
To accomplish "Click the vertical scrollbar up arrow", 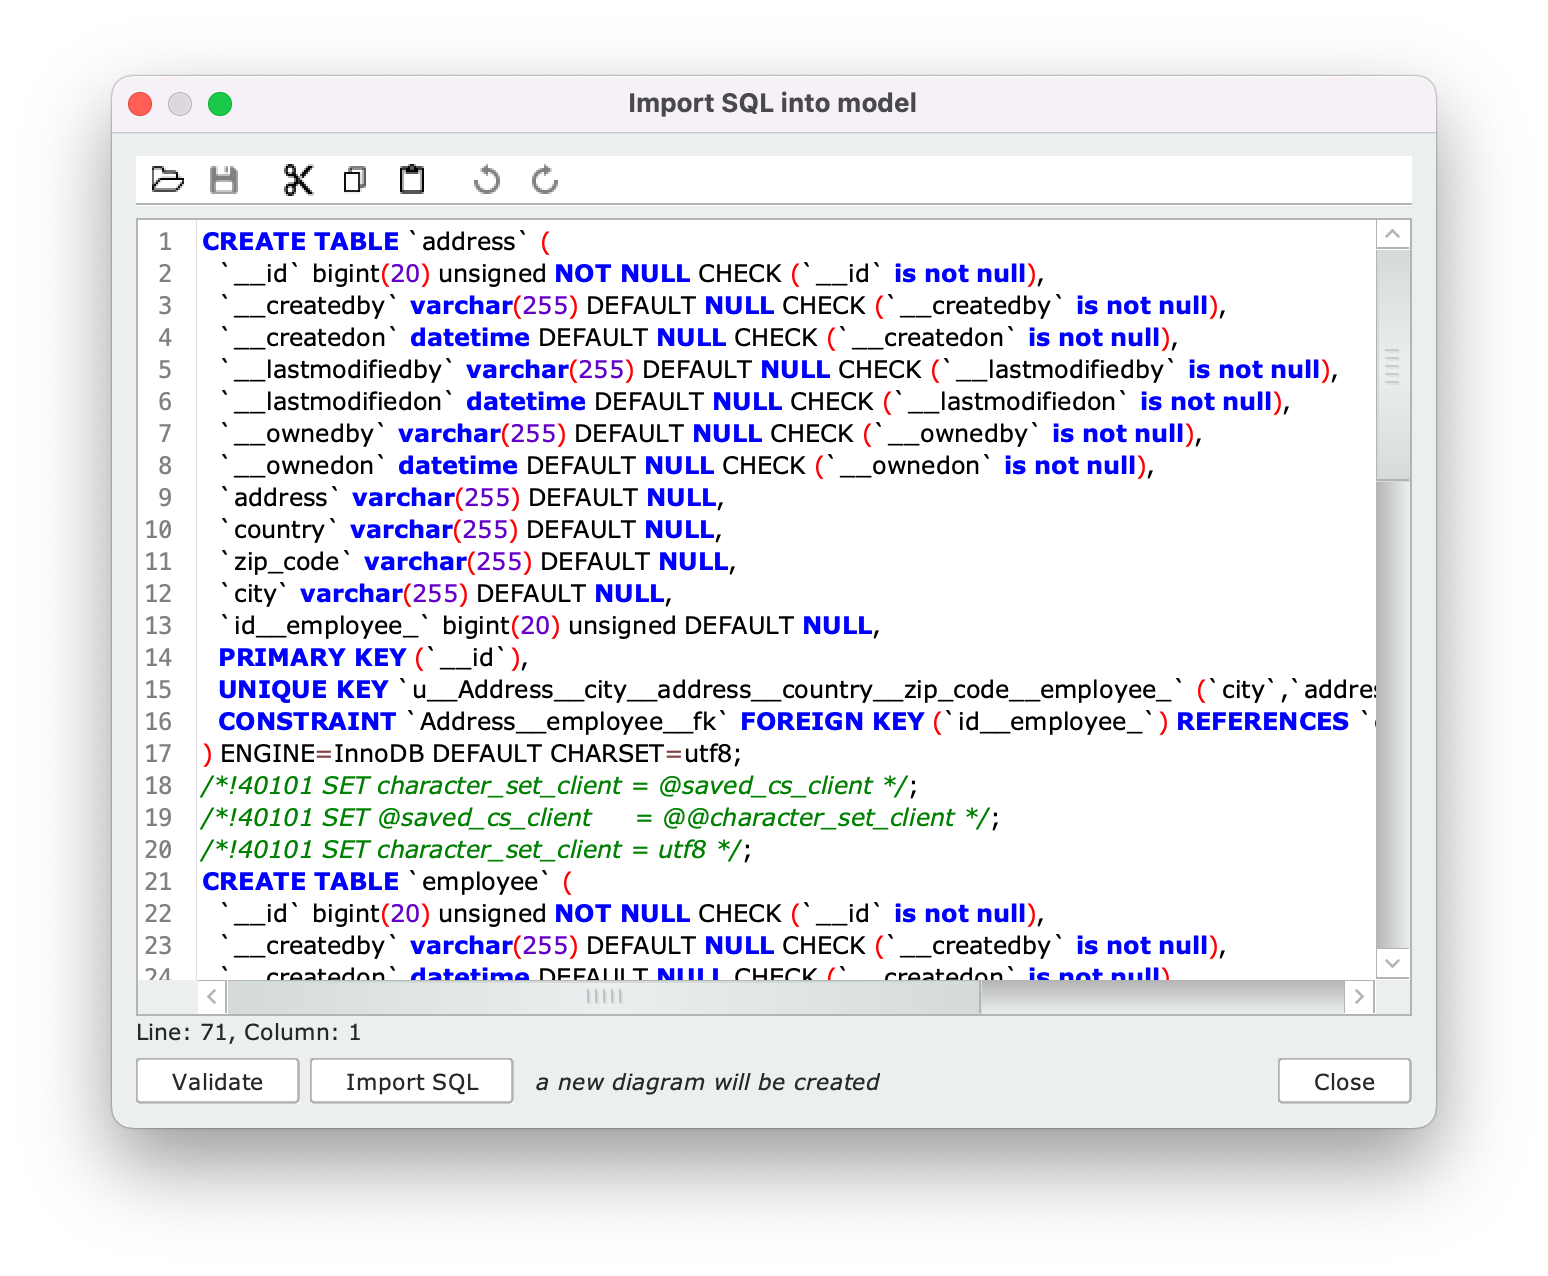I will (1393, 235).
